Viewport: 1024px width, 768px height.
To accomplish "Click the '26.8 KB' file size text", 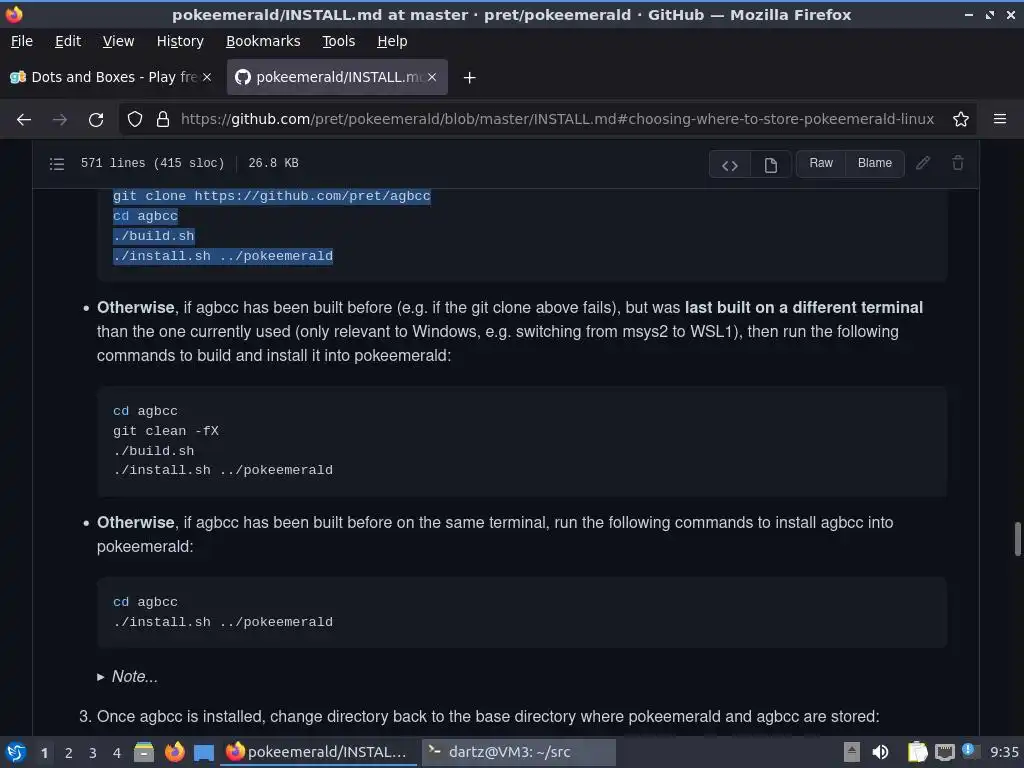I will [273, 163].
